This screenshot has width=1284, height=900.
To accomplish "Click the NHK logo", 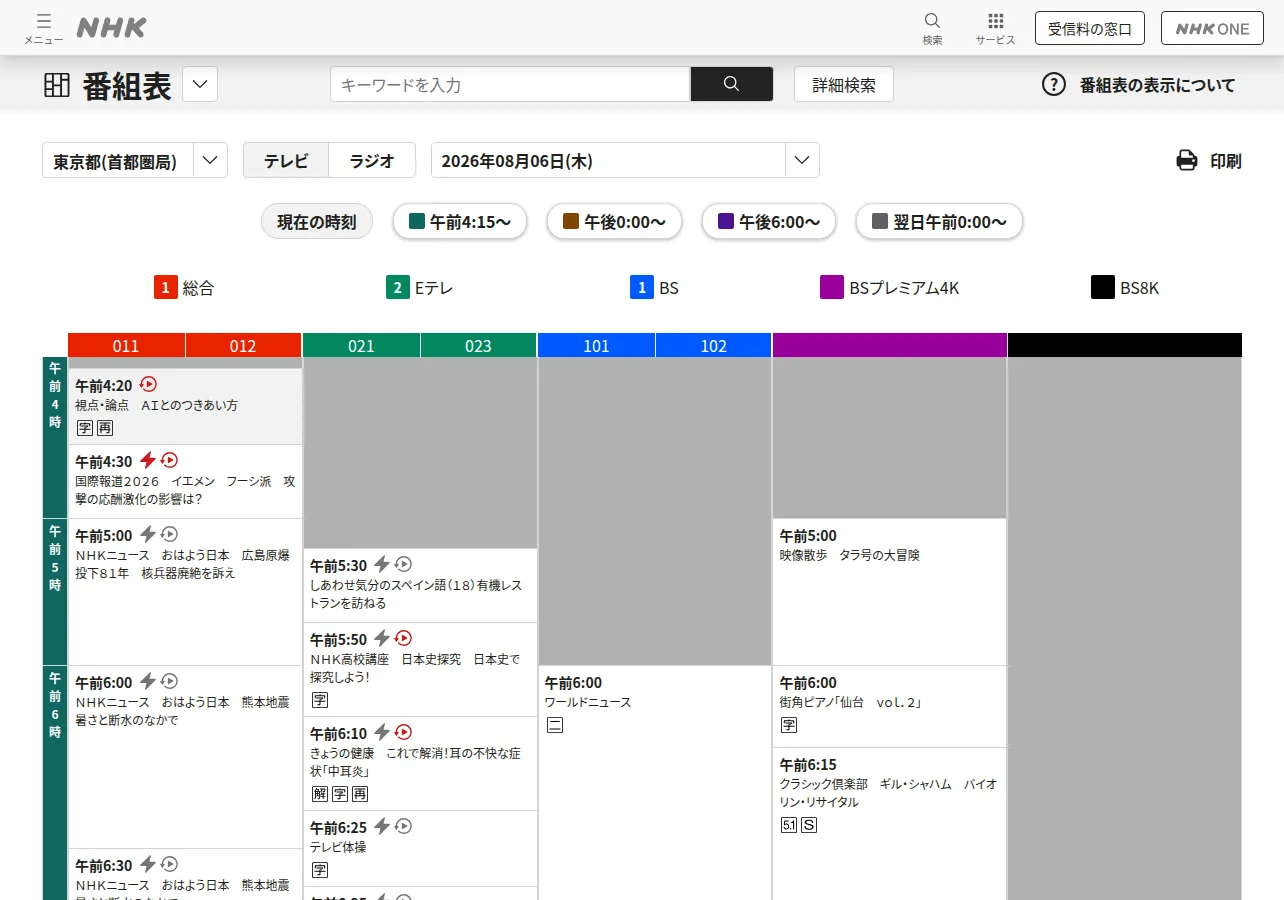I will pos(111,28).
